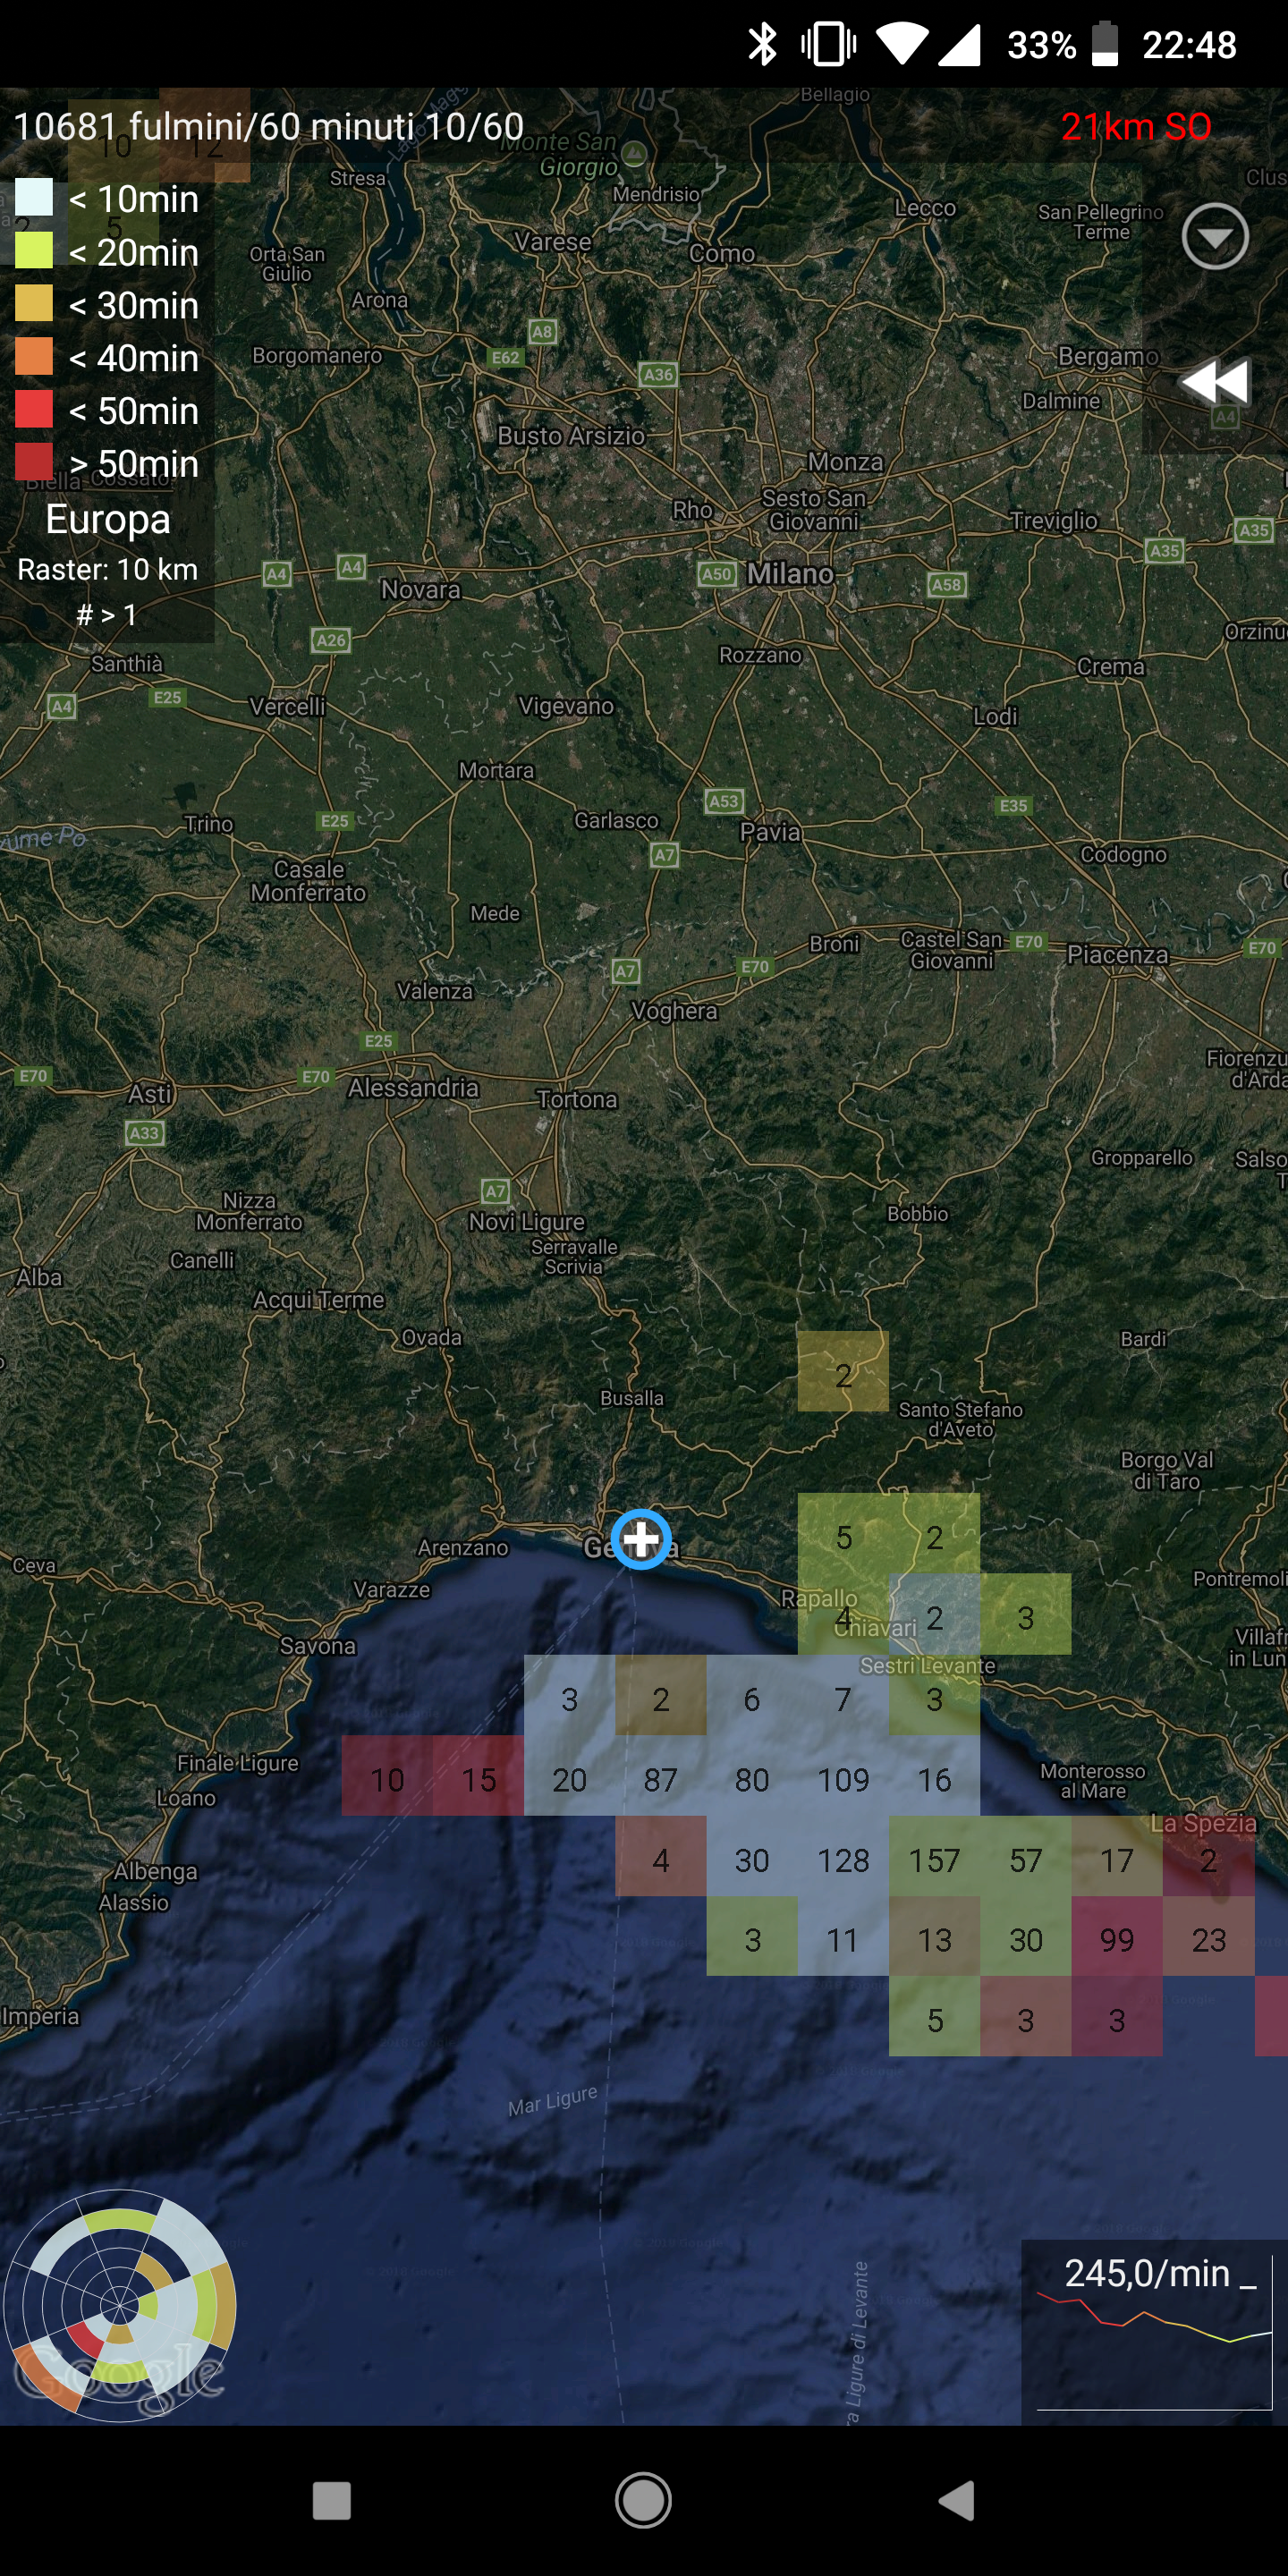Image resolution: width=1288 pixels, height=2576 pixels.
Task: Tap the 22:48 clock
Action: (1189, 45)
